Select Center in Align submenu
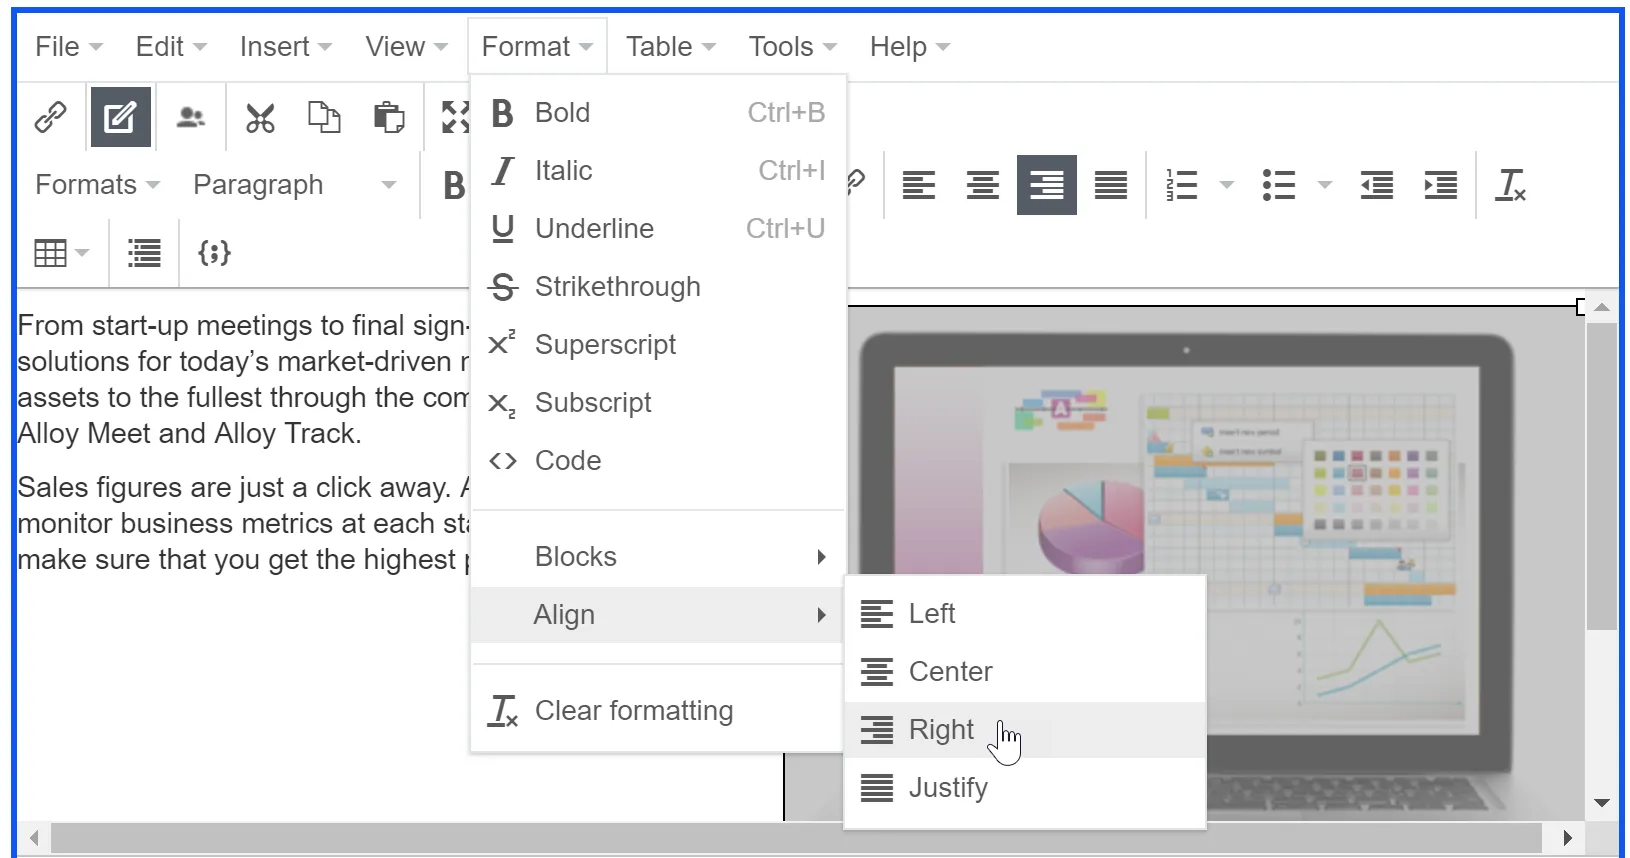 (1025, 672)
